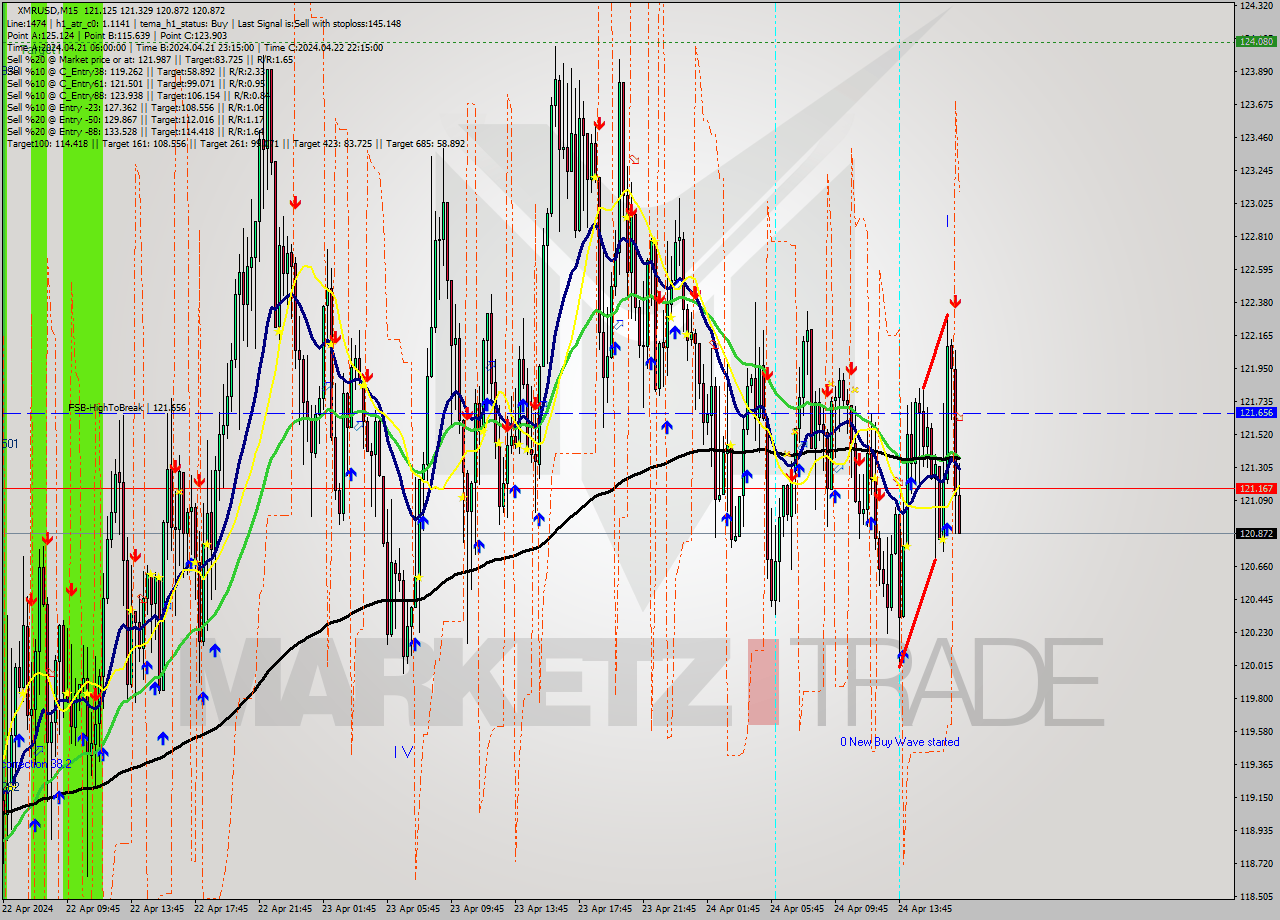This screenshot has height=920, width=1280.
Task: Select the '22 Apr 17:45' time label
Action: (x=221, y=909)
